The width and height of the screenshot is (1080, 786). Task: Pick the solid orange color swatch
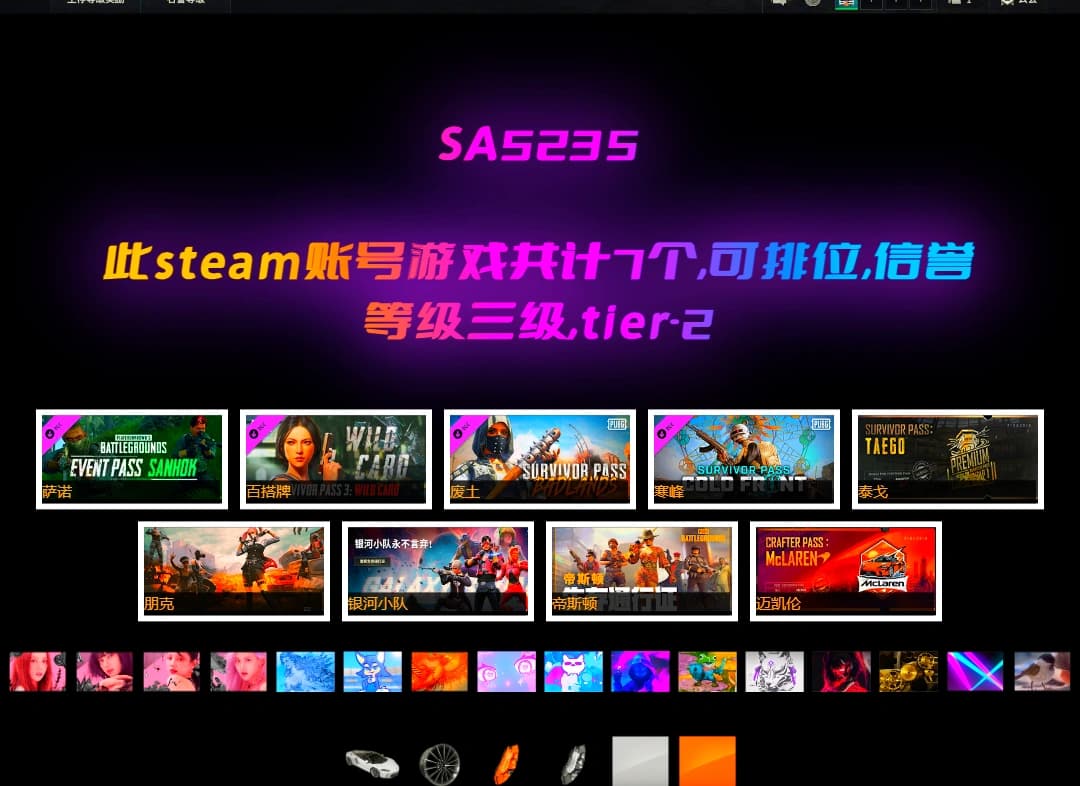pos(707,762)
